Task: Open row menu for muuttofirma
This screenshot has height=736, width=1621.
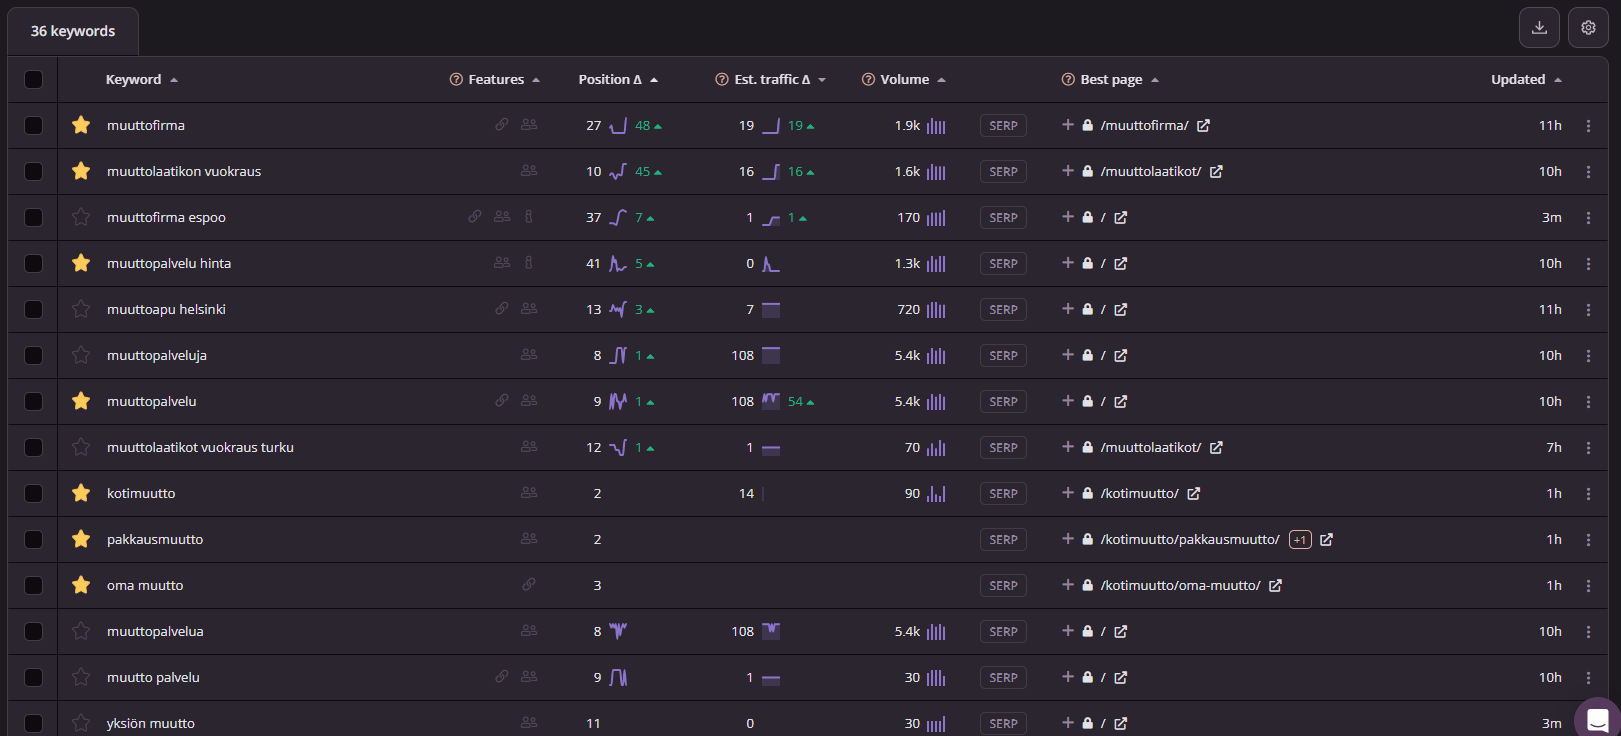Action: pyautogui.click(x=1588, y=126)
